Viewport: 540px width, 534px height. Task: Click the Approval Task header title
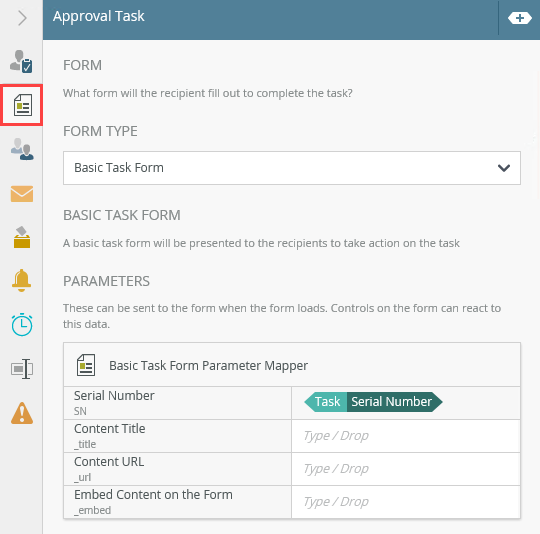point(98,17)
